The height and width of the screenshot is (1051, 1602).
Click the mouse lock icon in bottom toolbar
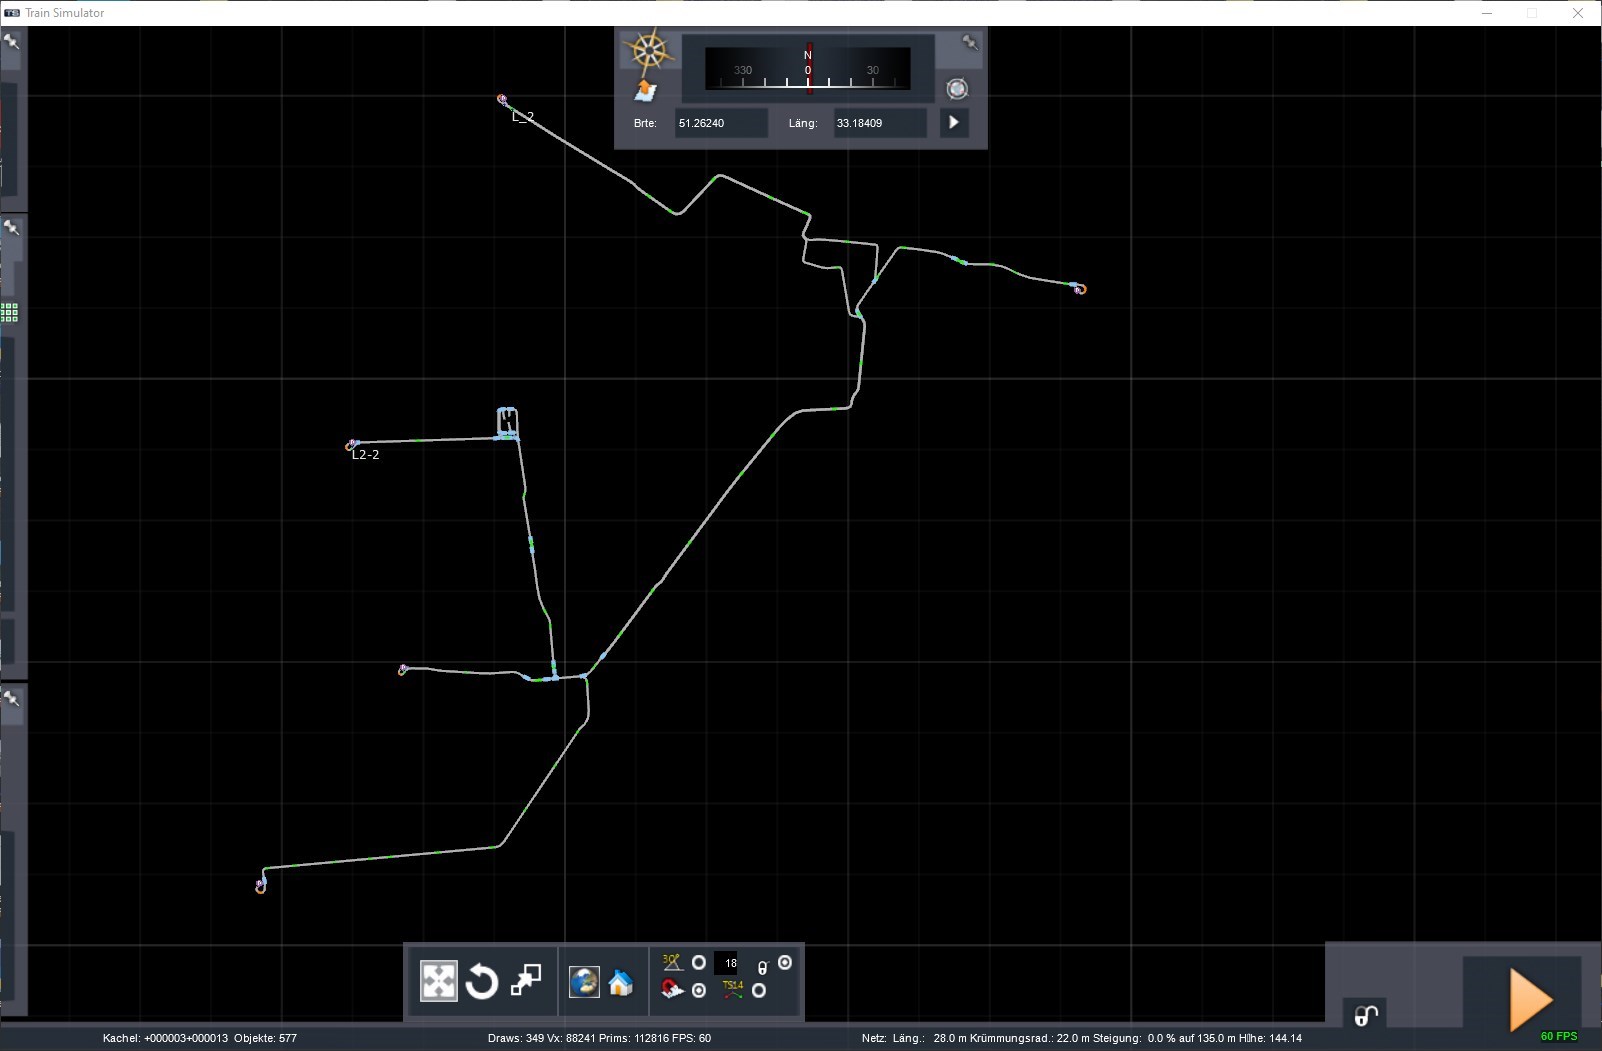762,967
